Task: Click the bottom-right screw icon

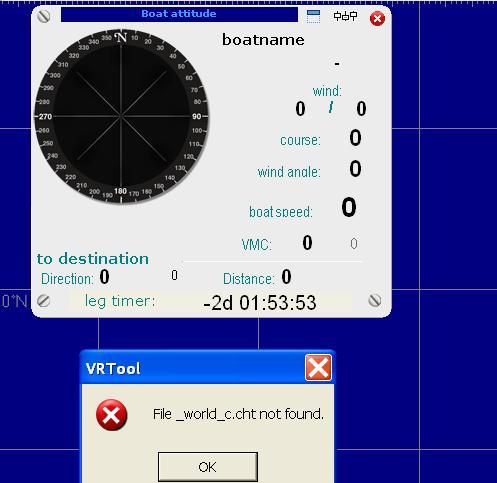Action: (375, 300)
